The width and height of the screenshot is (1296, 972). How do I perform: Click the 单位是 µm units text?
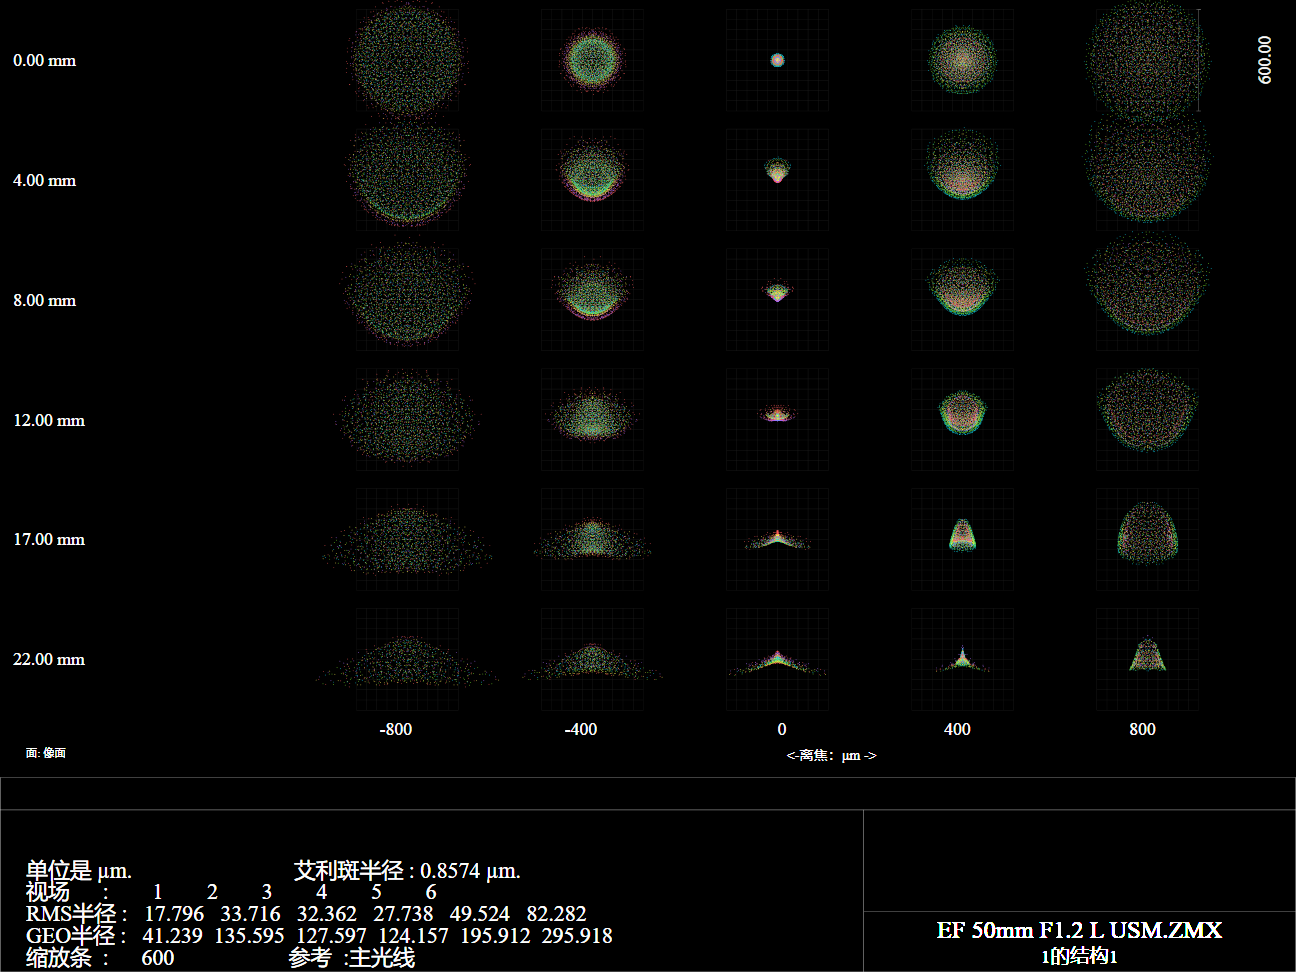[x=79, y=870]
